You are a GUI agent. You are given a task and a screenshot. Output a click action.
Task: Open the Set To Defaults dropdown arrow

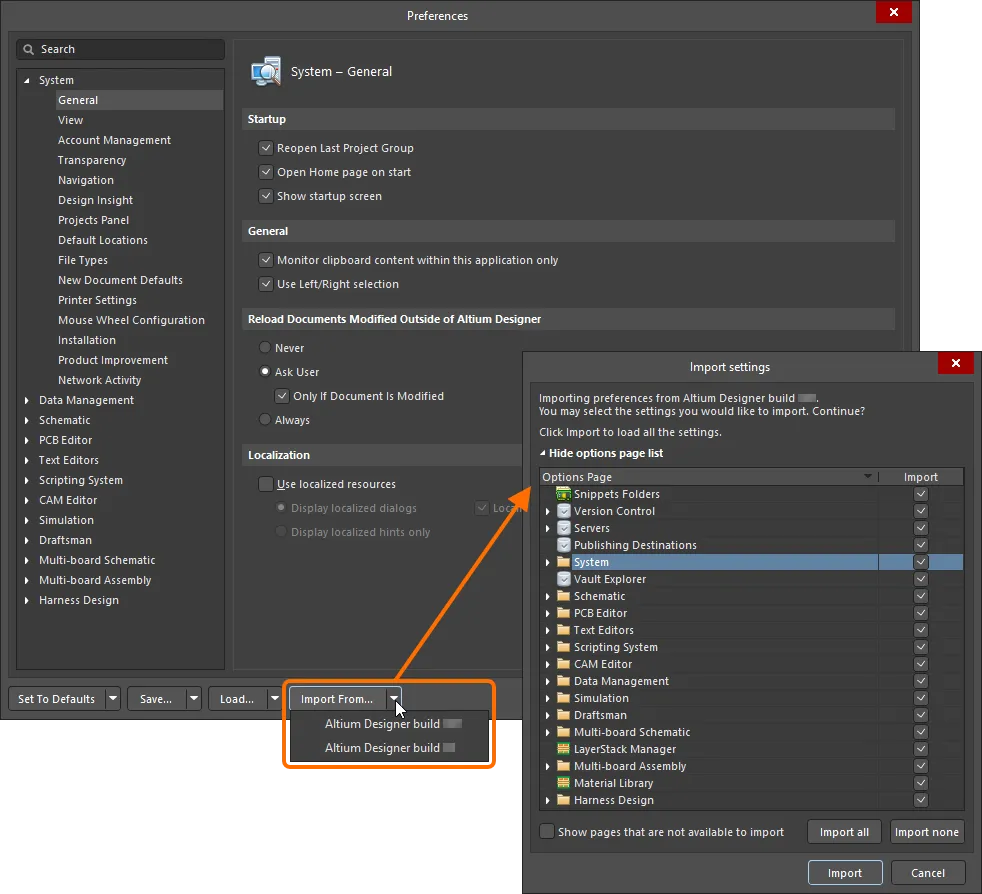click(x=113, y=698)
